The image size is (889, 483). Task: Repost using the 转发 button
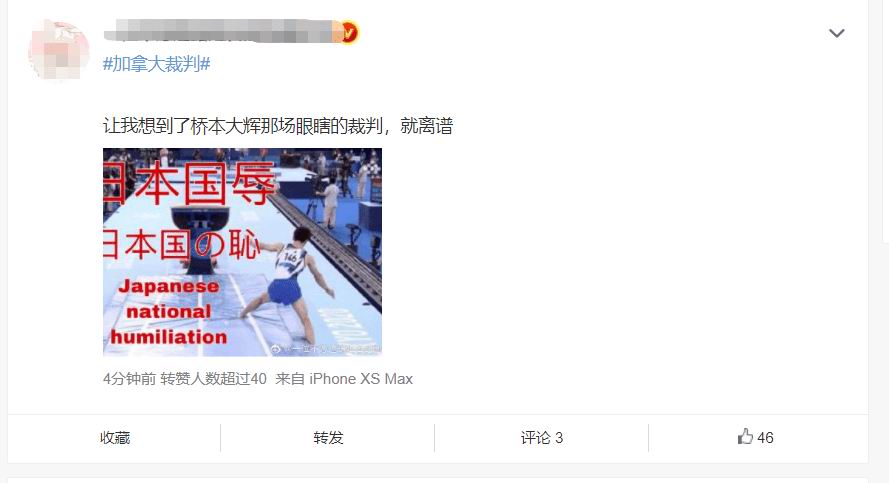pos(328,438)
